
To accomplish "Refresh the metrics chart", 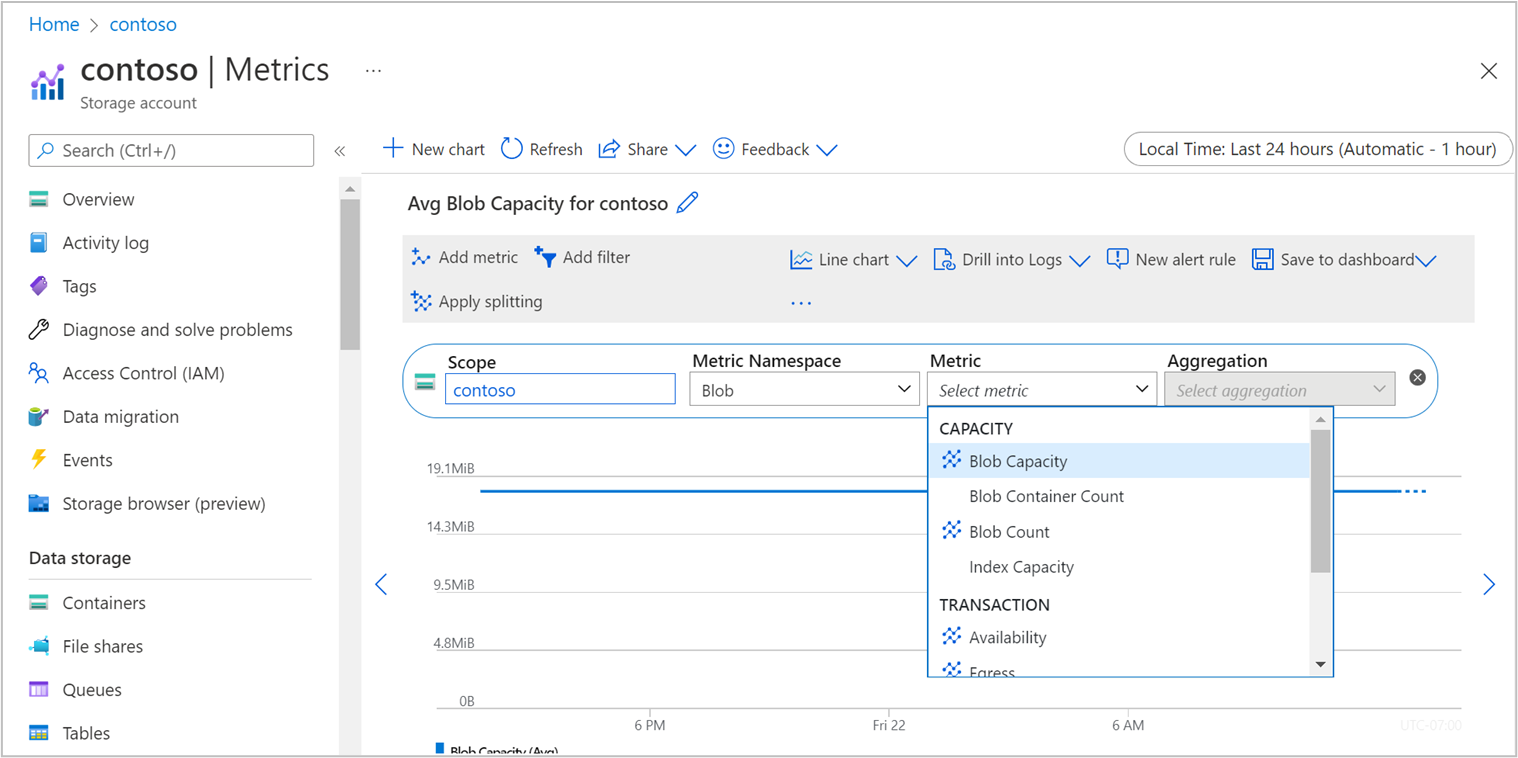I will click(x=541, y=149).
